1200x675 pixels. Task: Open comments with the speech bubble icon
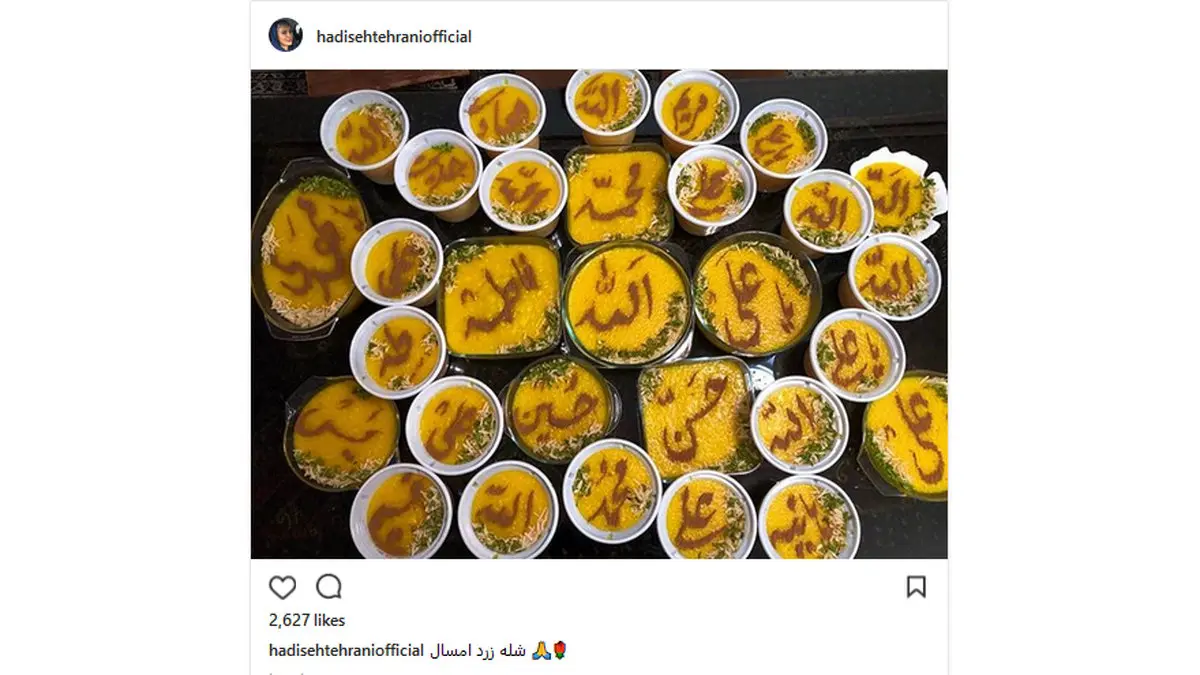[x=329, y=586]
